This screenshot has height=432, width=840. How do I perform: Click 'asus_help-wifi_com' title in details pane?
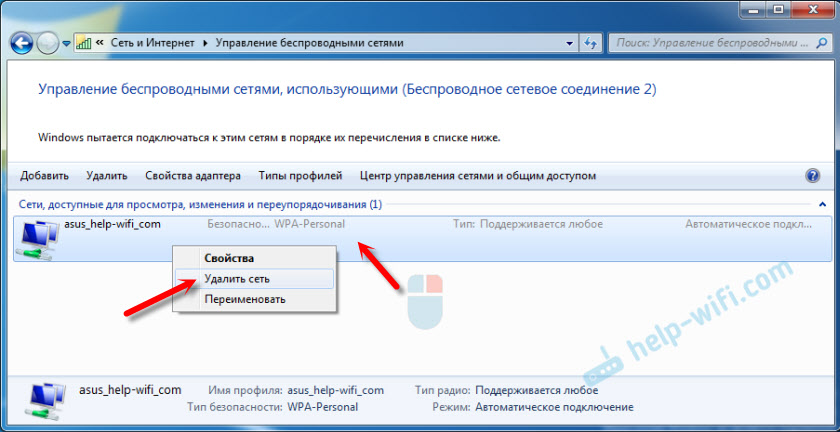pyautogui.click(x=130, y=390)
